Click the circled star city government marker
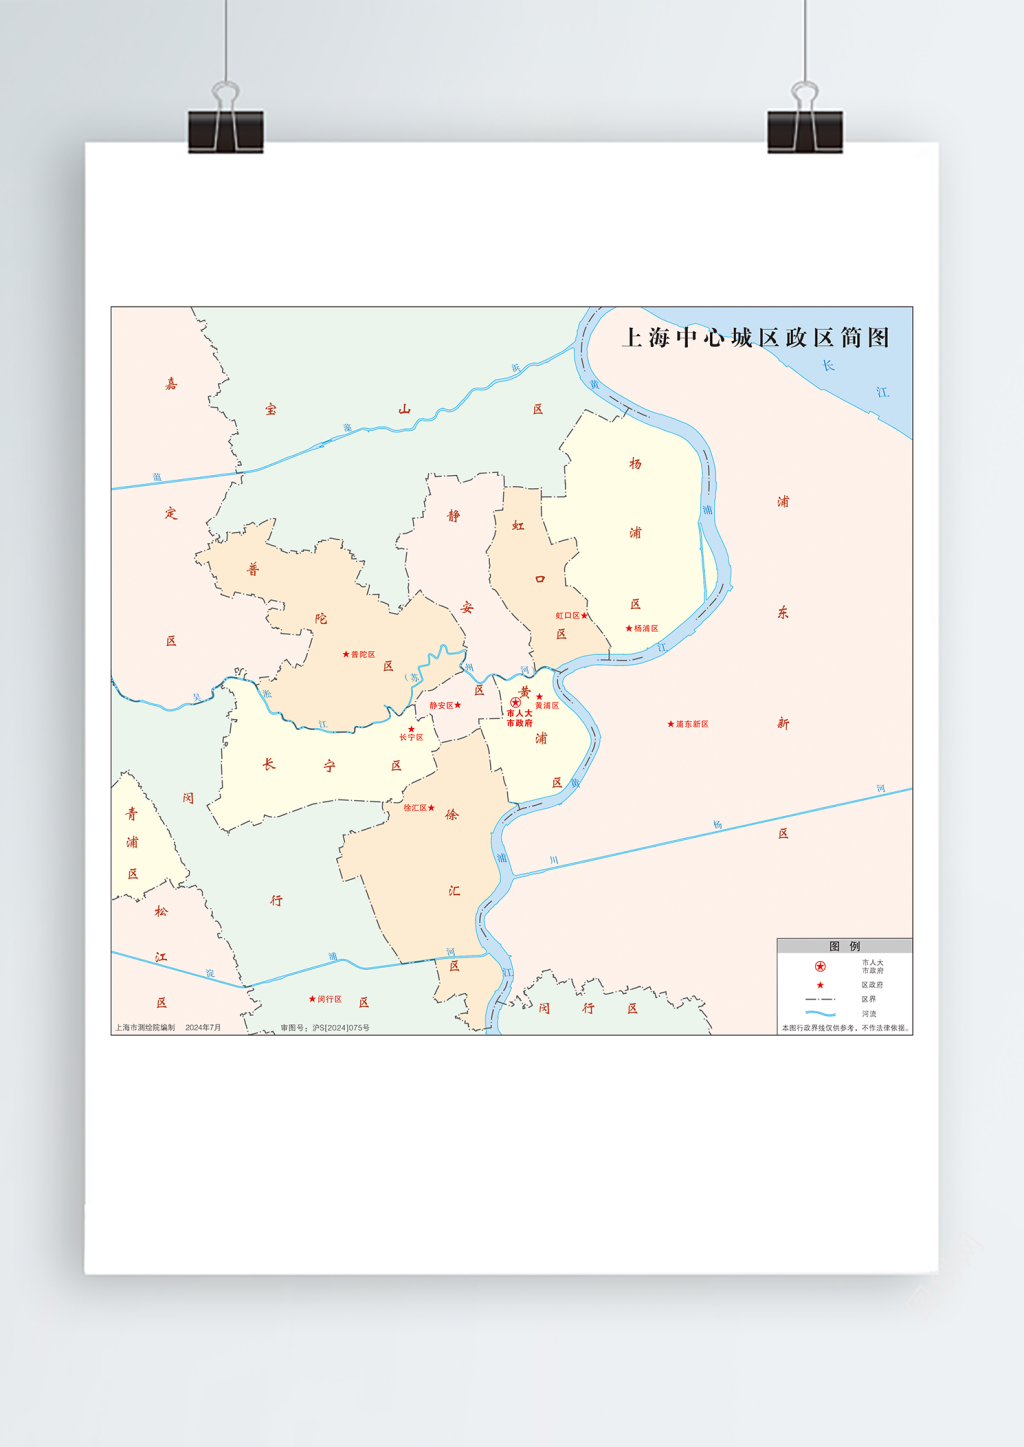Screen dimensions: 1024x1447 click(x=516, y=703)
